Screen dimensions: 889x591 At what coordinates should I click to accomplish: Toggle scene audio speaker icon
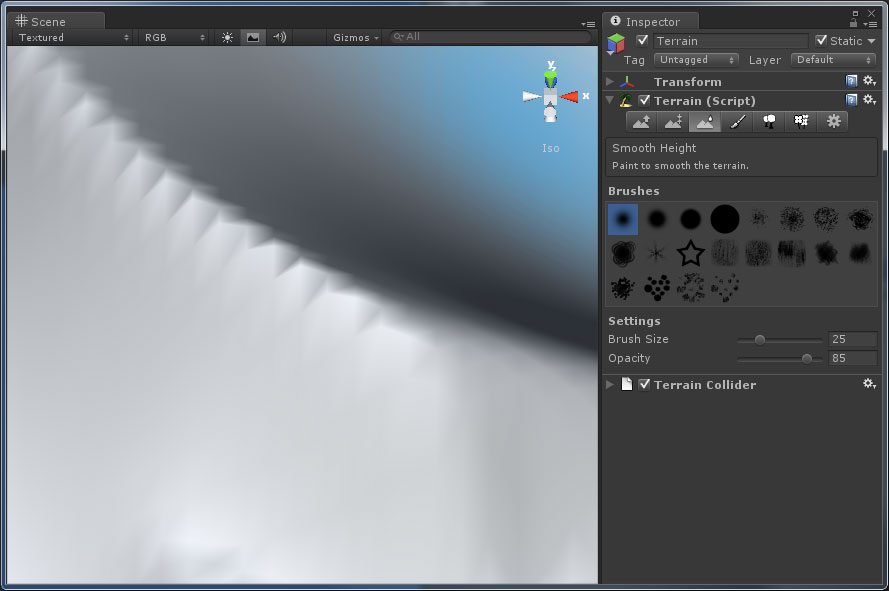280,37
